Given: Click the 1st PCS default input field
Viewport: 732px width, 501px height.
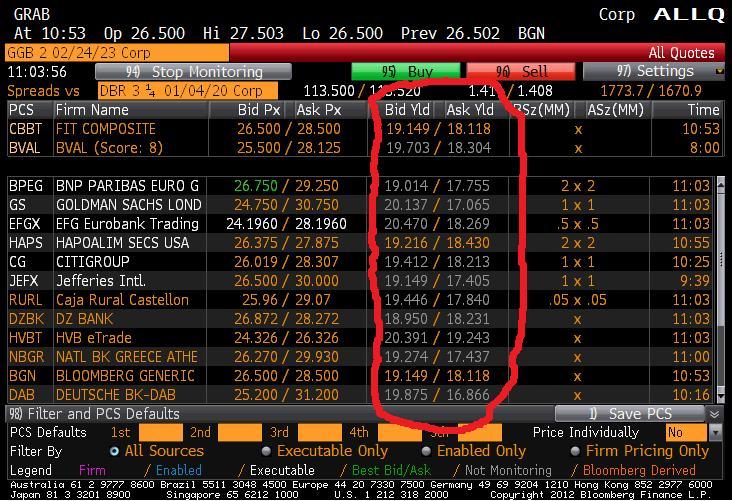Looking at the screenshot, I should pos(161,432).
